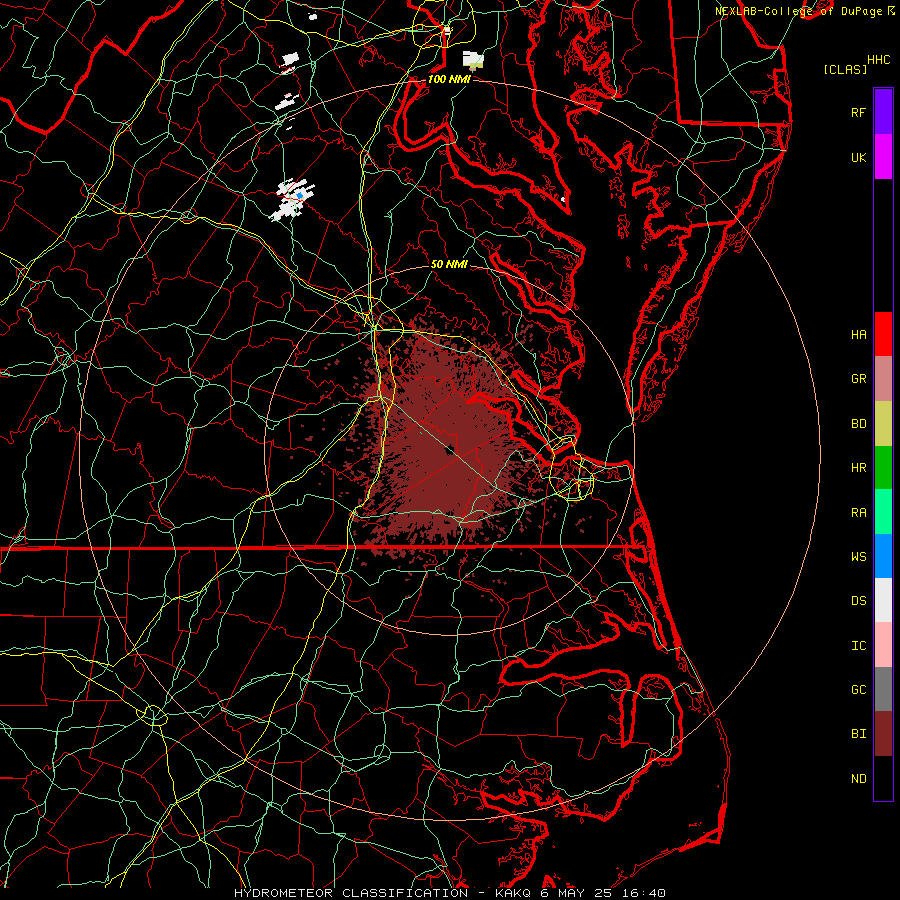Viewport: 900px width, 900px height.
Task: Click the "50 NMI" range ring label
Action: point(449,264)
